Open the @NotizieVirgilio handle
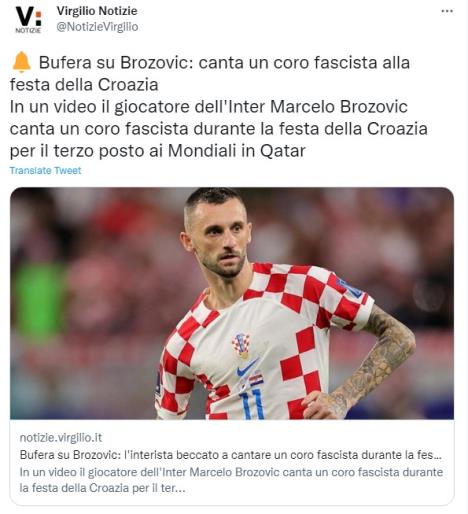The image size is (468, 514). [97, 27]
